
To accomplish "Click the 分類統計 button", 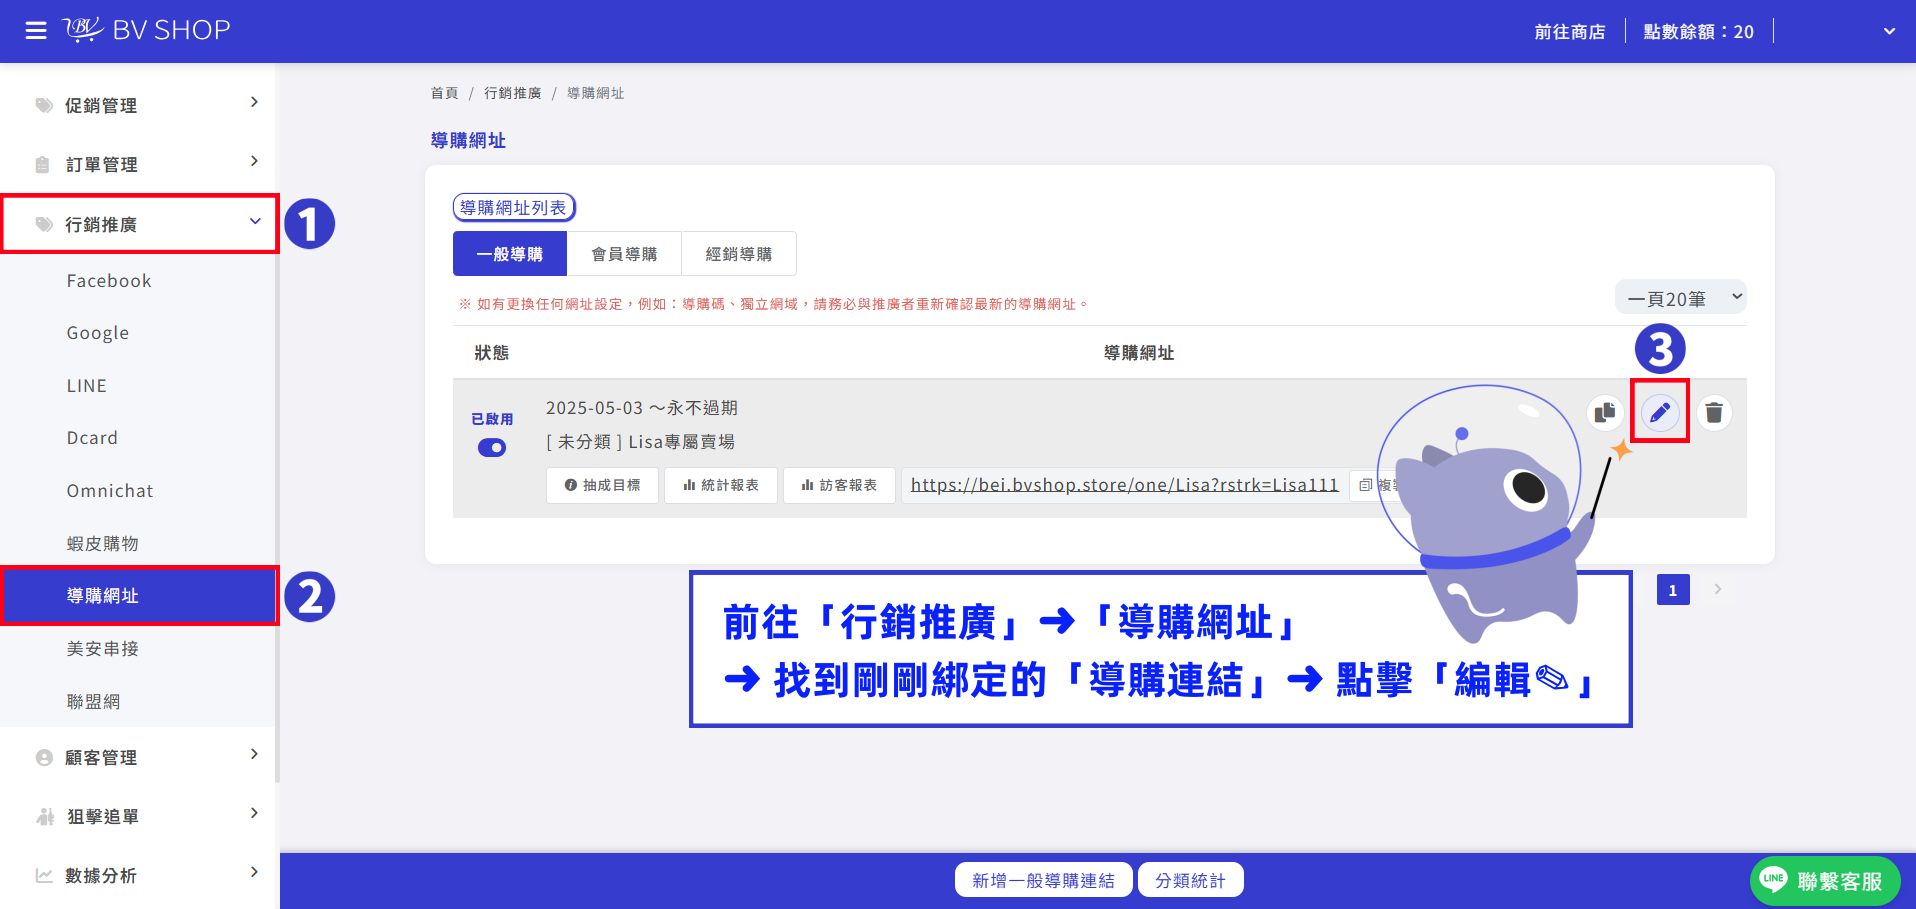I will [1190, 880].
